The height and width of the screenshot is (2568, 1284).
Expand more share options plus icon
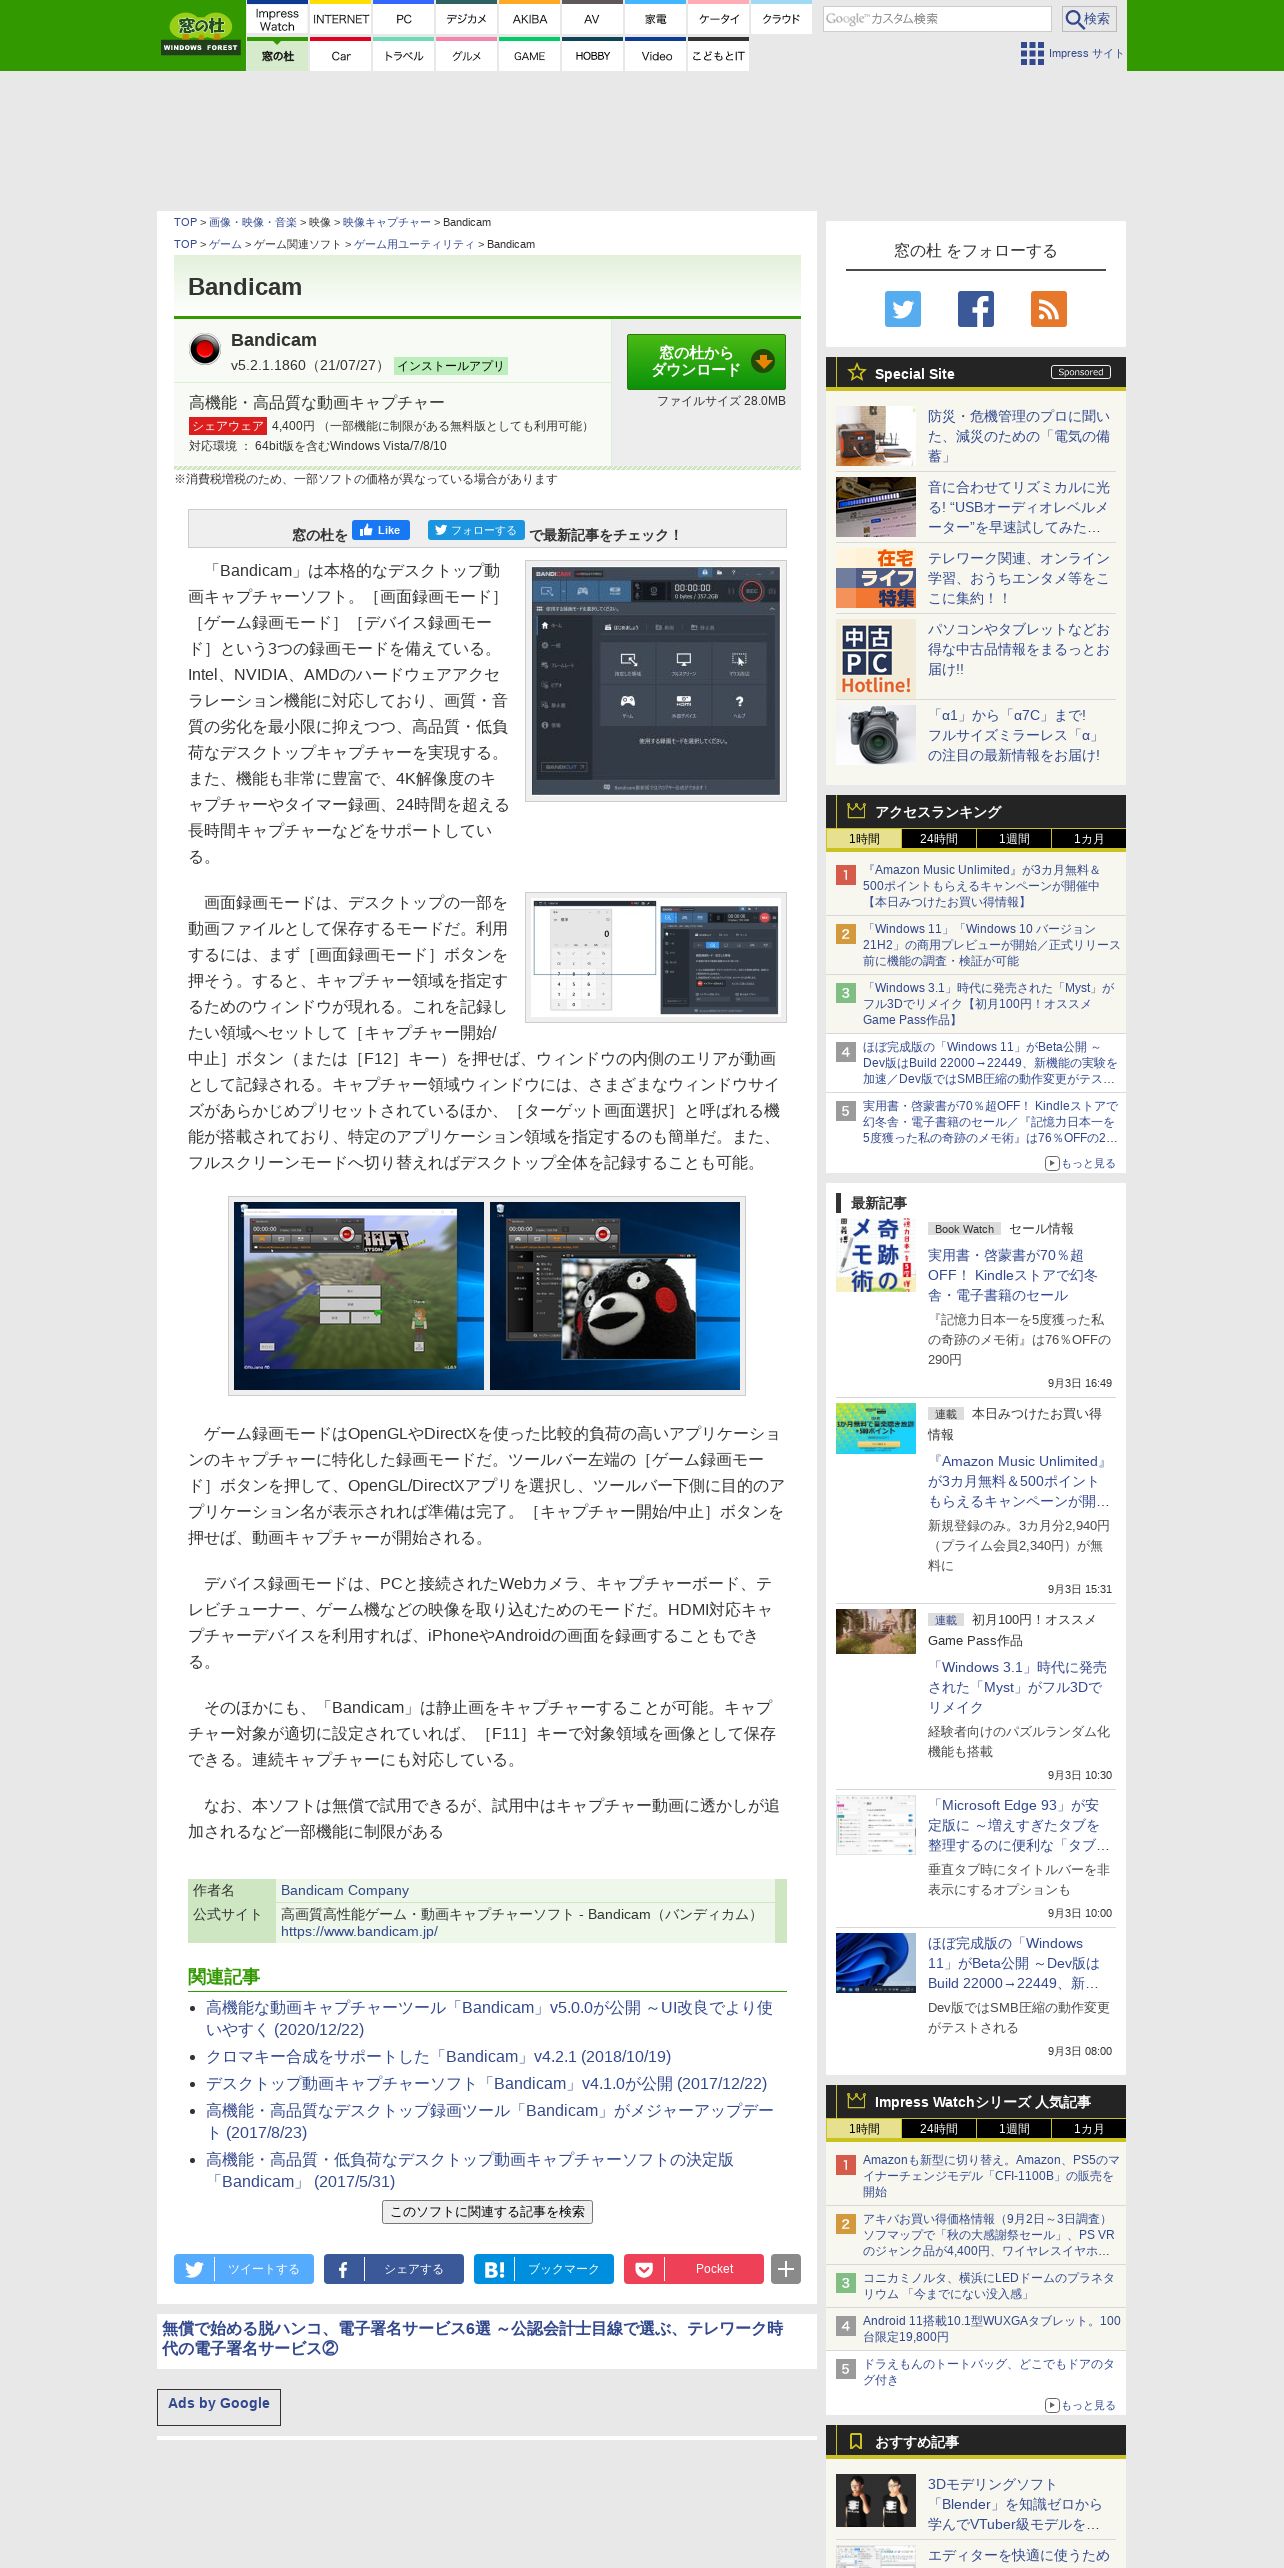pyautogui.click(x=786, y=2269)
